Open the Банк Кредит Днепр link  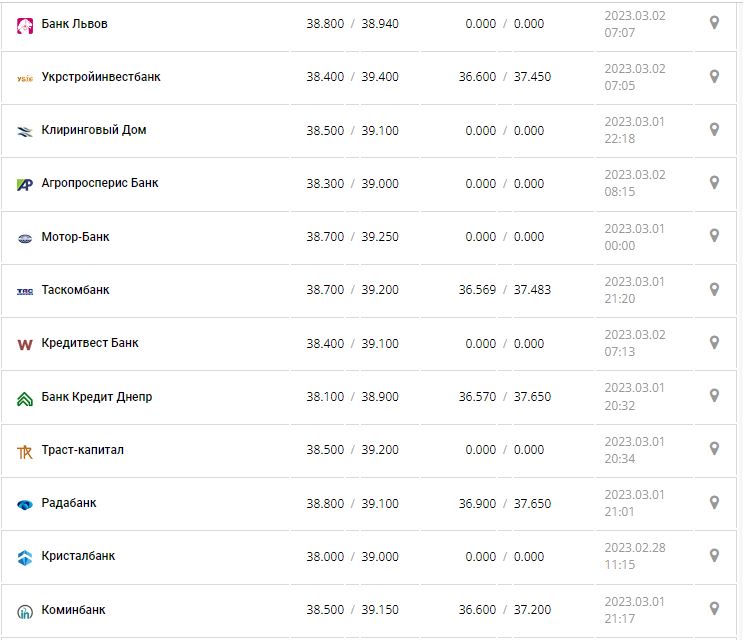click(97, 397)
